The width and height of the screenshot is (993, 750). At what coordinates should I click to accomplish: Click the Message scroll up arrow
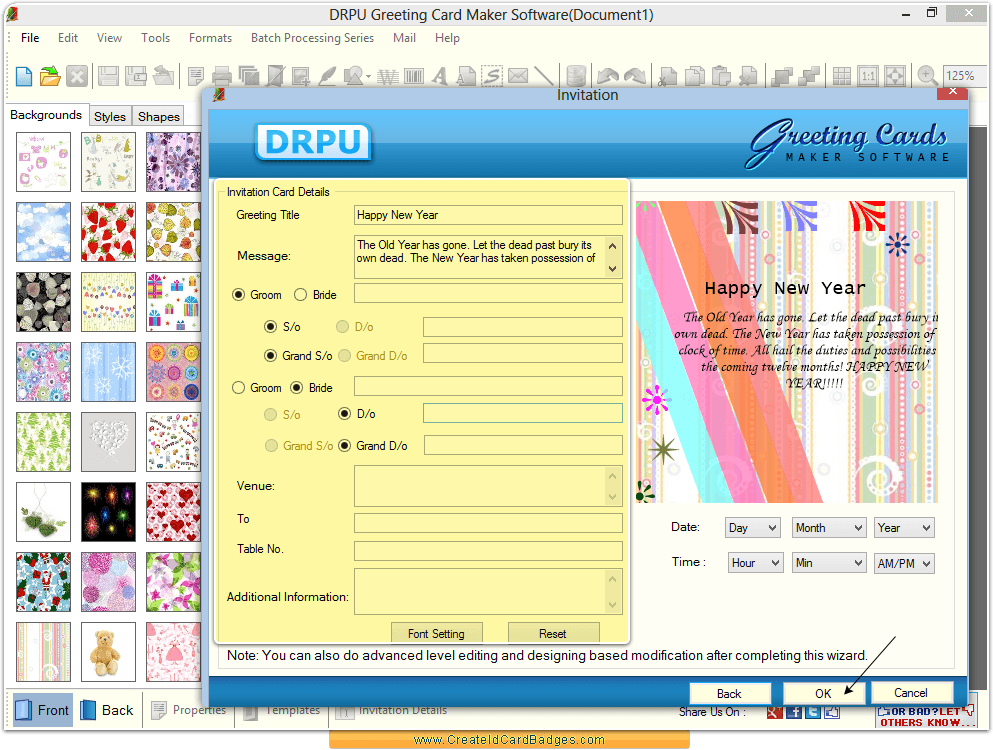pos(612,246)
